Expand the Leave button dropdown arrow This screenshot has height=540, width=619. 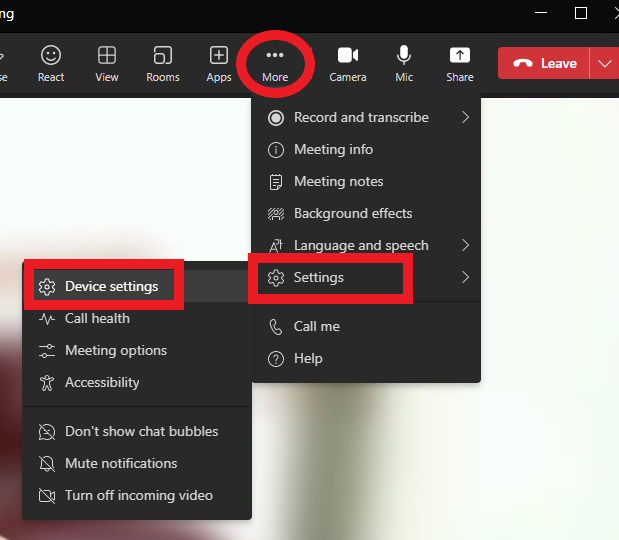(604, 63)
